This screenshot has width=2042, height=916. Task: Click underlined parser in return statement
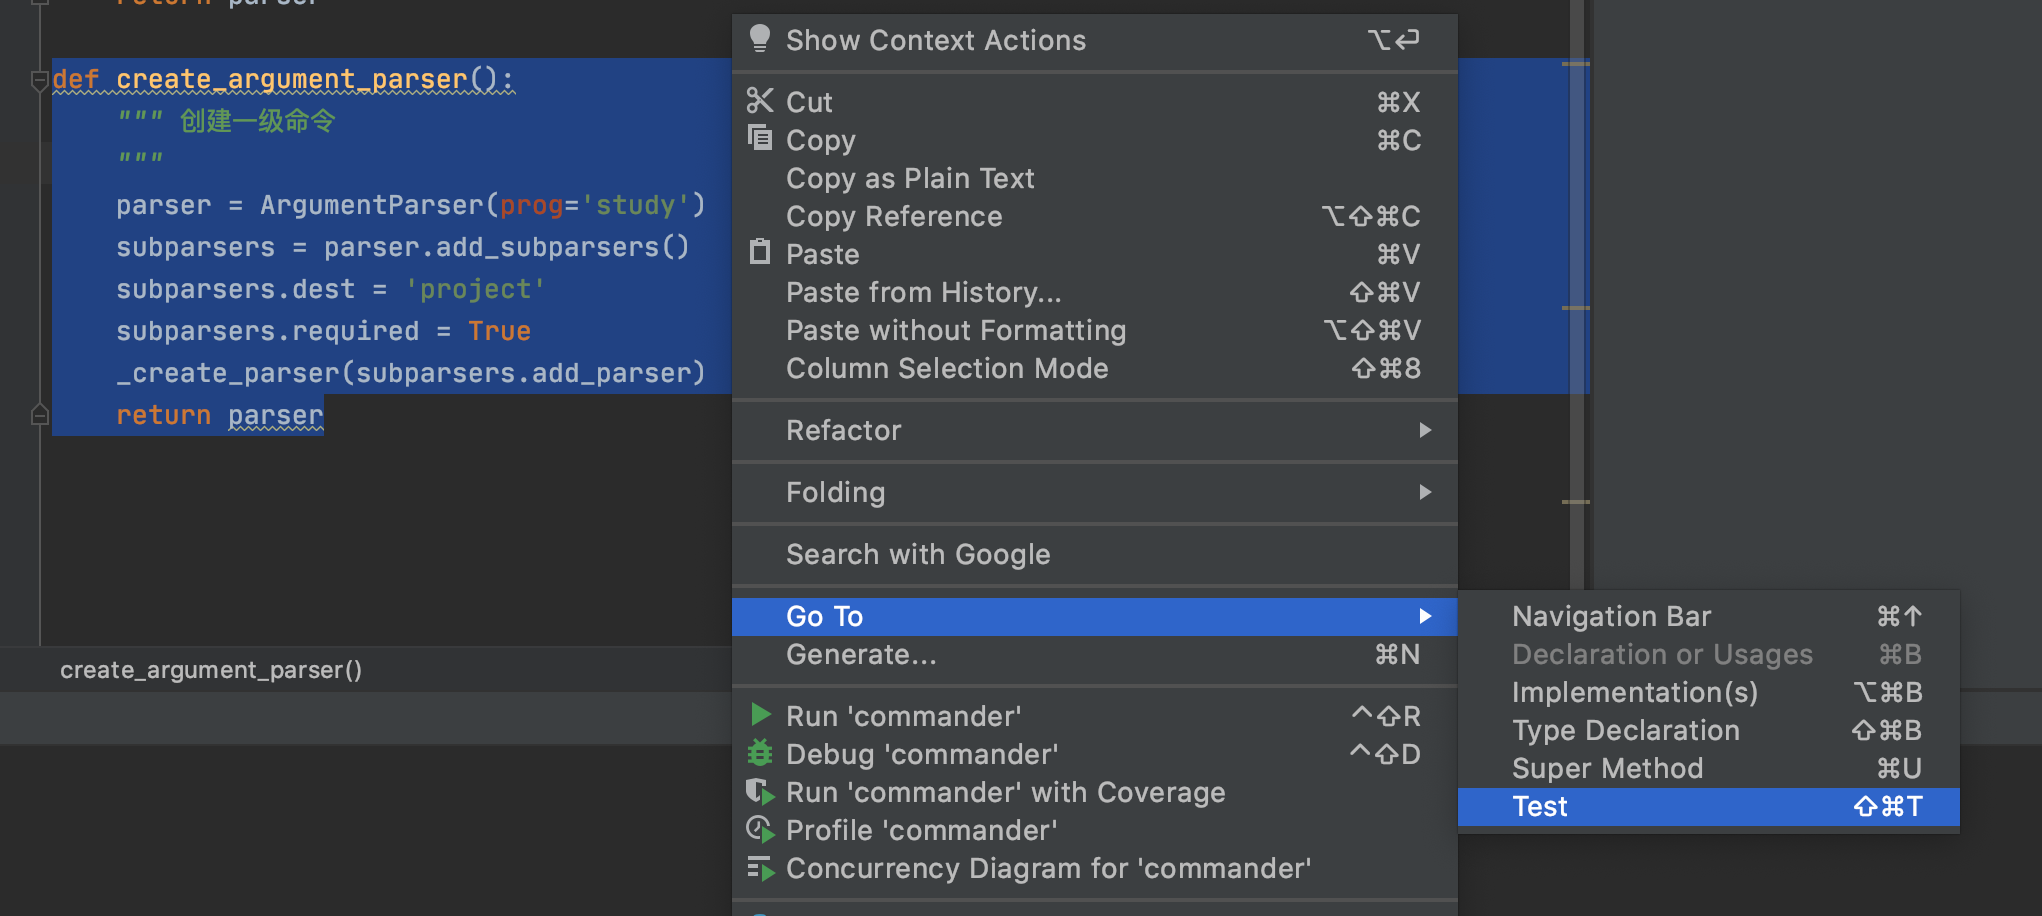(x=276, y=415)
